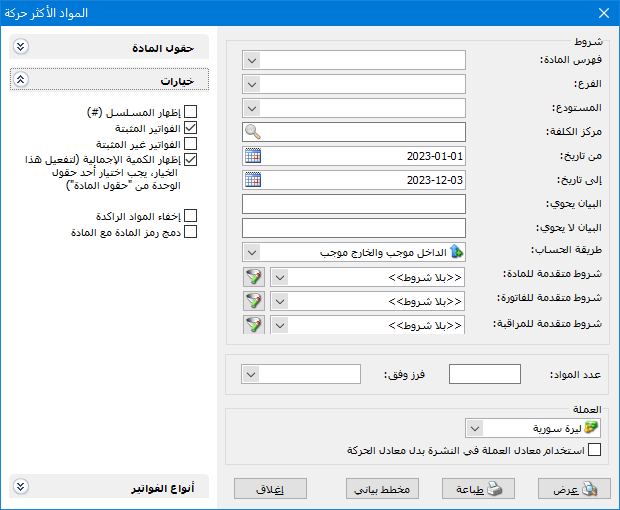Toggle إظهار الكمية الإجمالية checkbox
The image size is (620, 510).
pos(191,160)
